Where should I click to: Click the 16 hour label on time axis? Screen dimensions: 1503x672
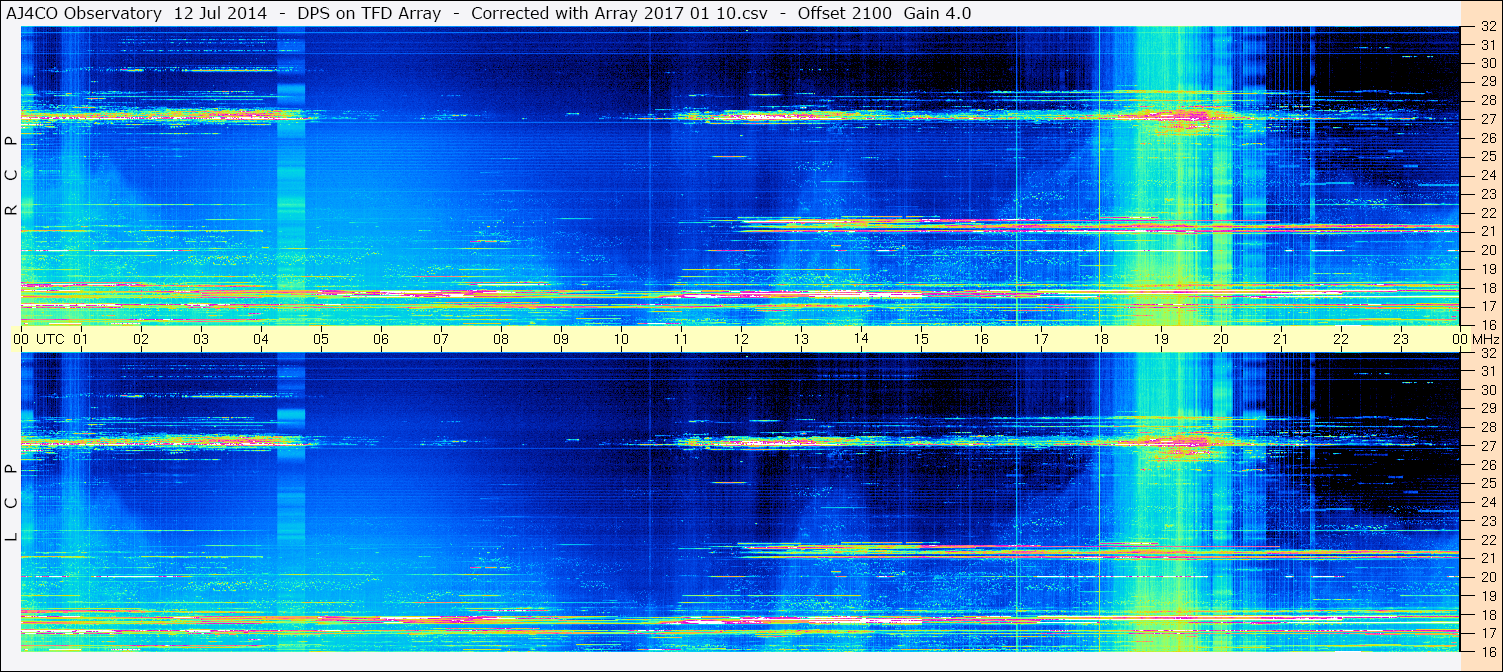point(981,339)
